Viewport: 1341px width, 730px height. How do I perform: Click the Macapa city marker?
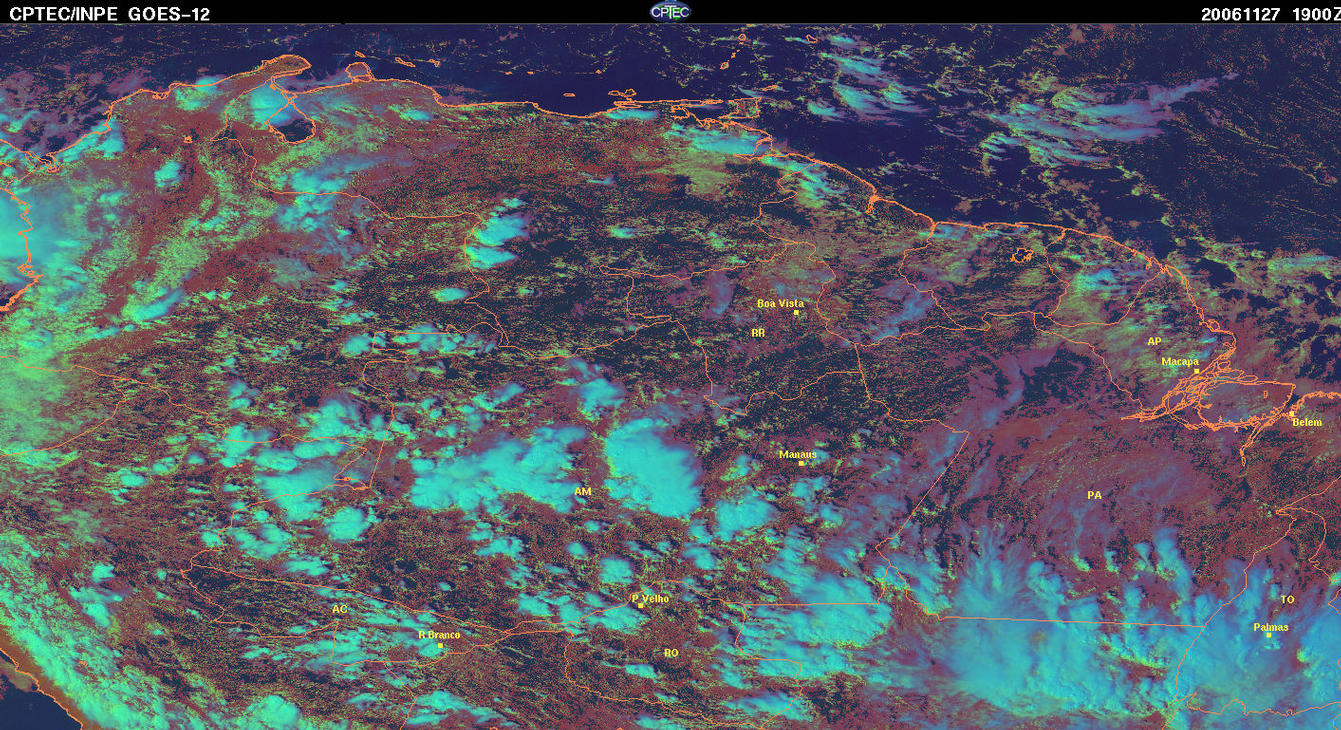[1196, 371]
